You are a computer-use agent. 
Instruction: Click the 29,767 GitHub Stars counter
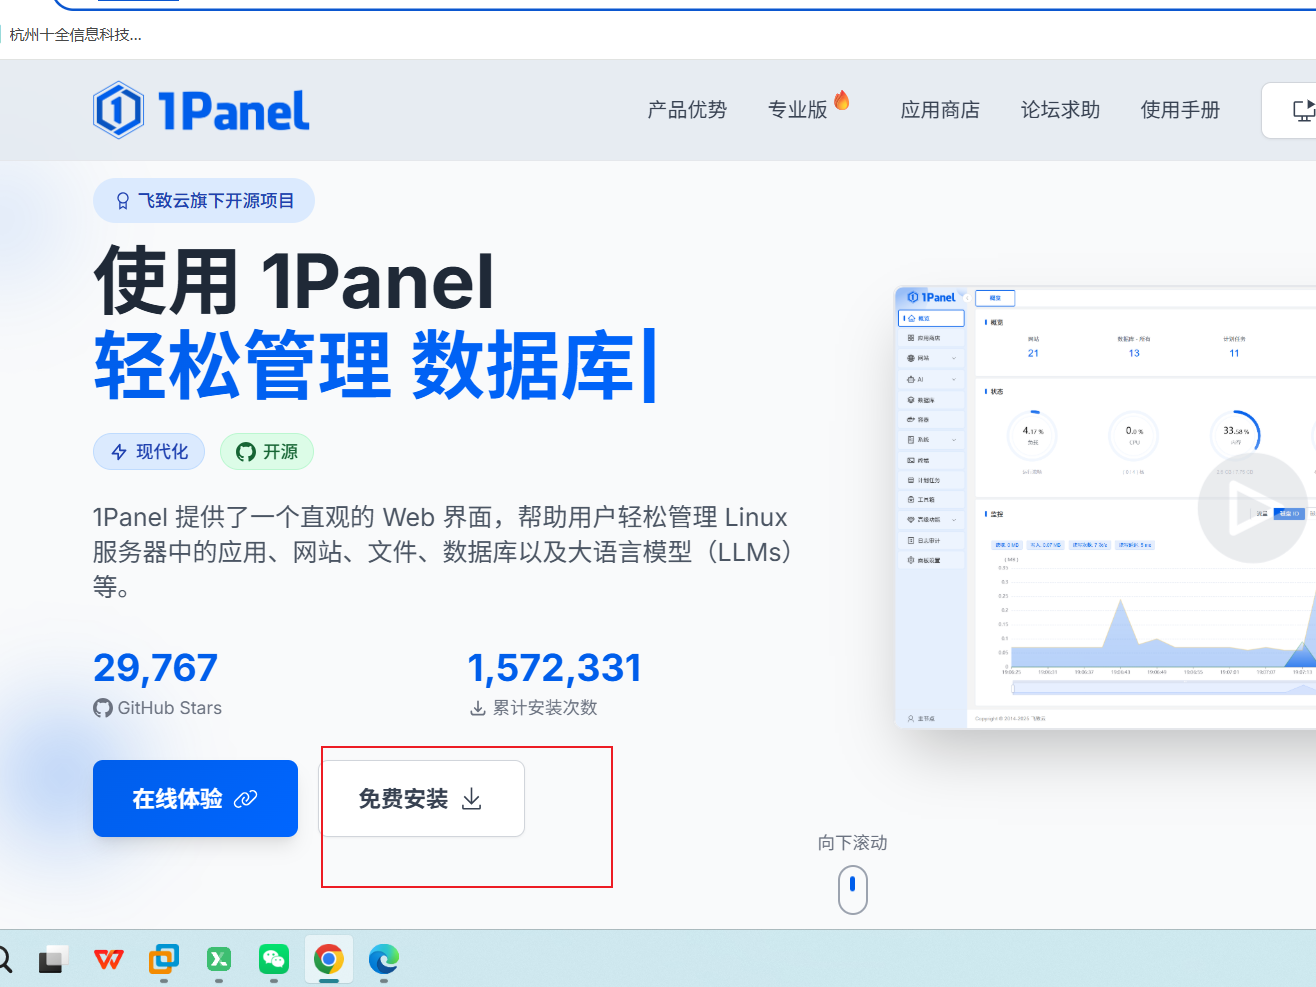157,683
